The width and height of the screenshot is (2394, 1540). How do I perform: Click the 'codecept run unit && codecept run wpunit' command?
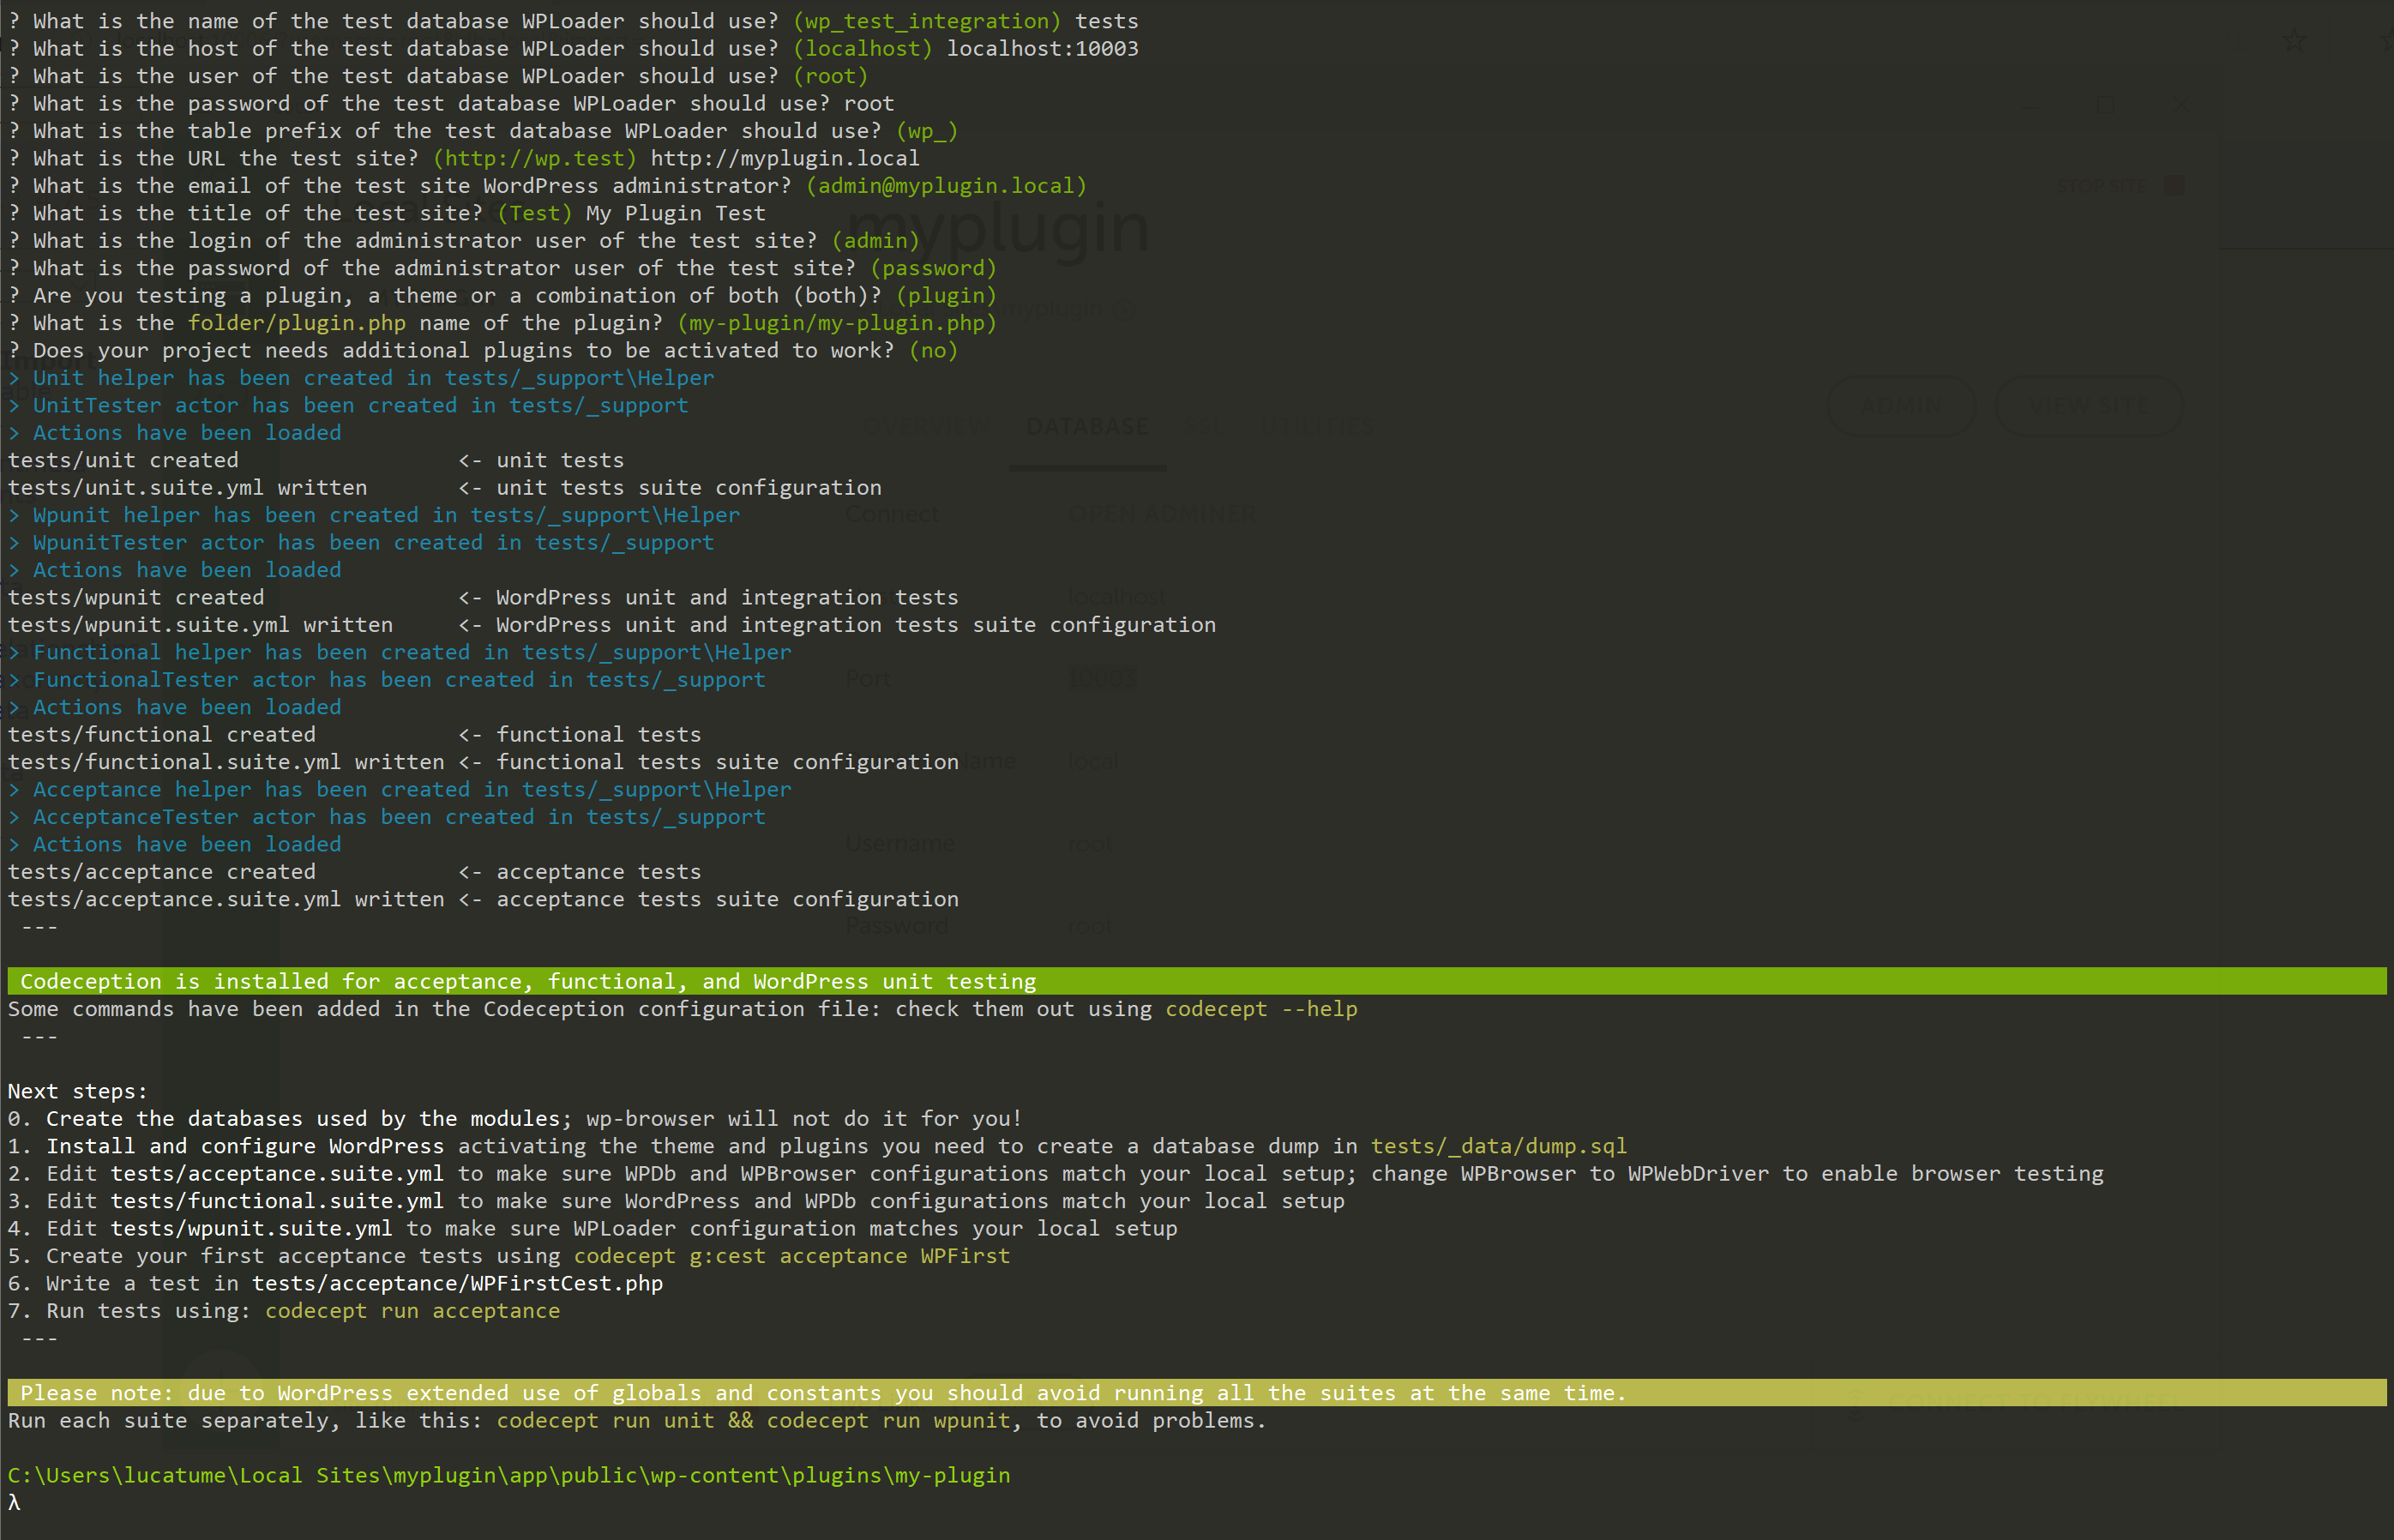753,1421
